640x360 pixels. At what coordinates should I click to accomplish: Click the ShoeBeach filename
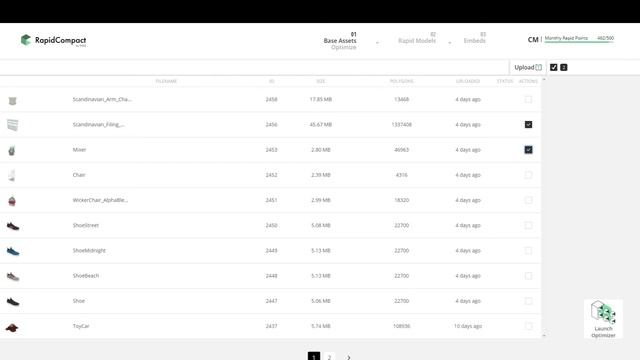(86, 276)
